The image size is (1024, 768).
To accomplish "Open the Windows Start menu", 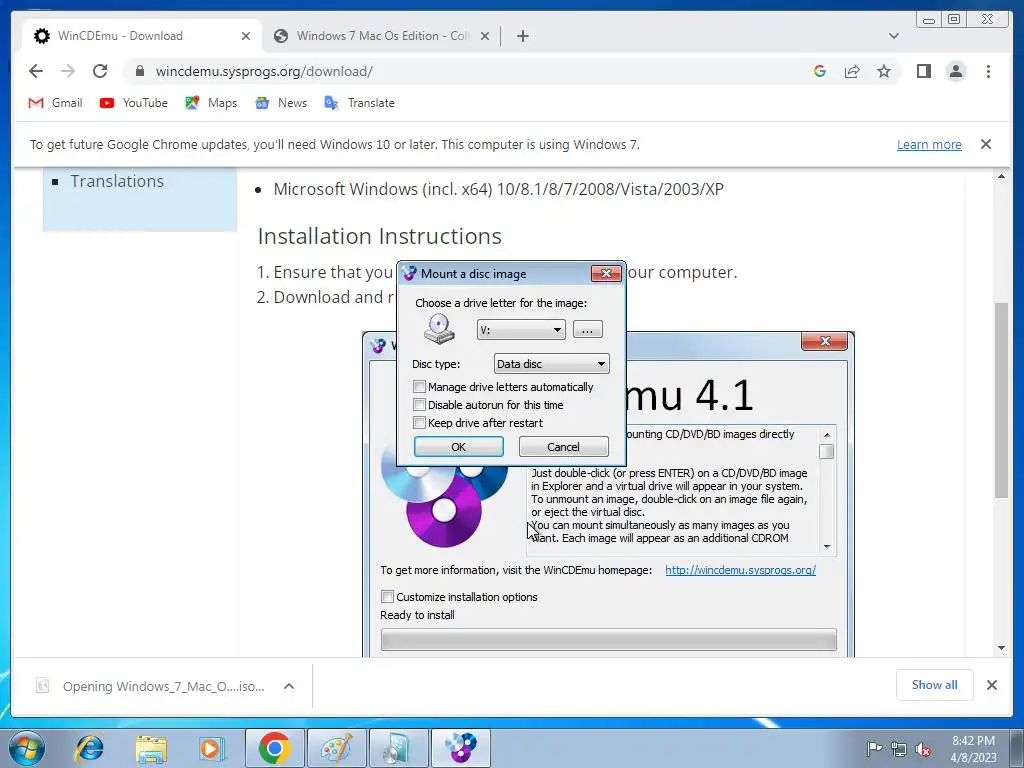I will (26, 747).
